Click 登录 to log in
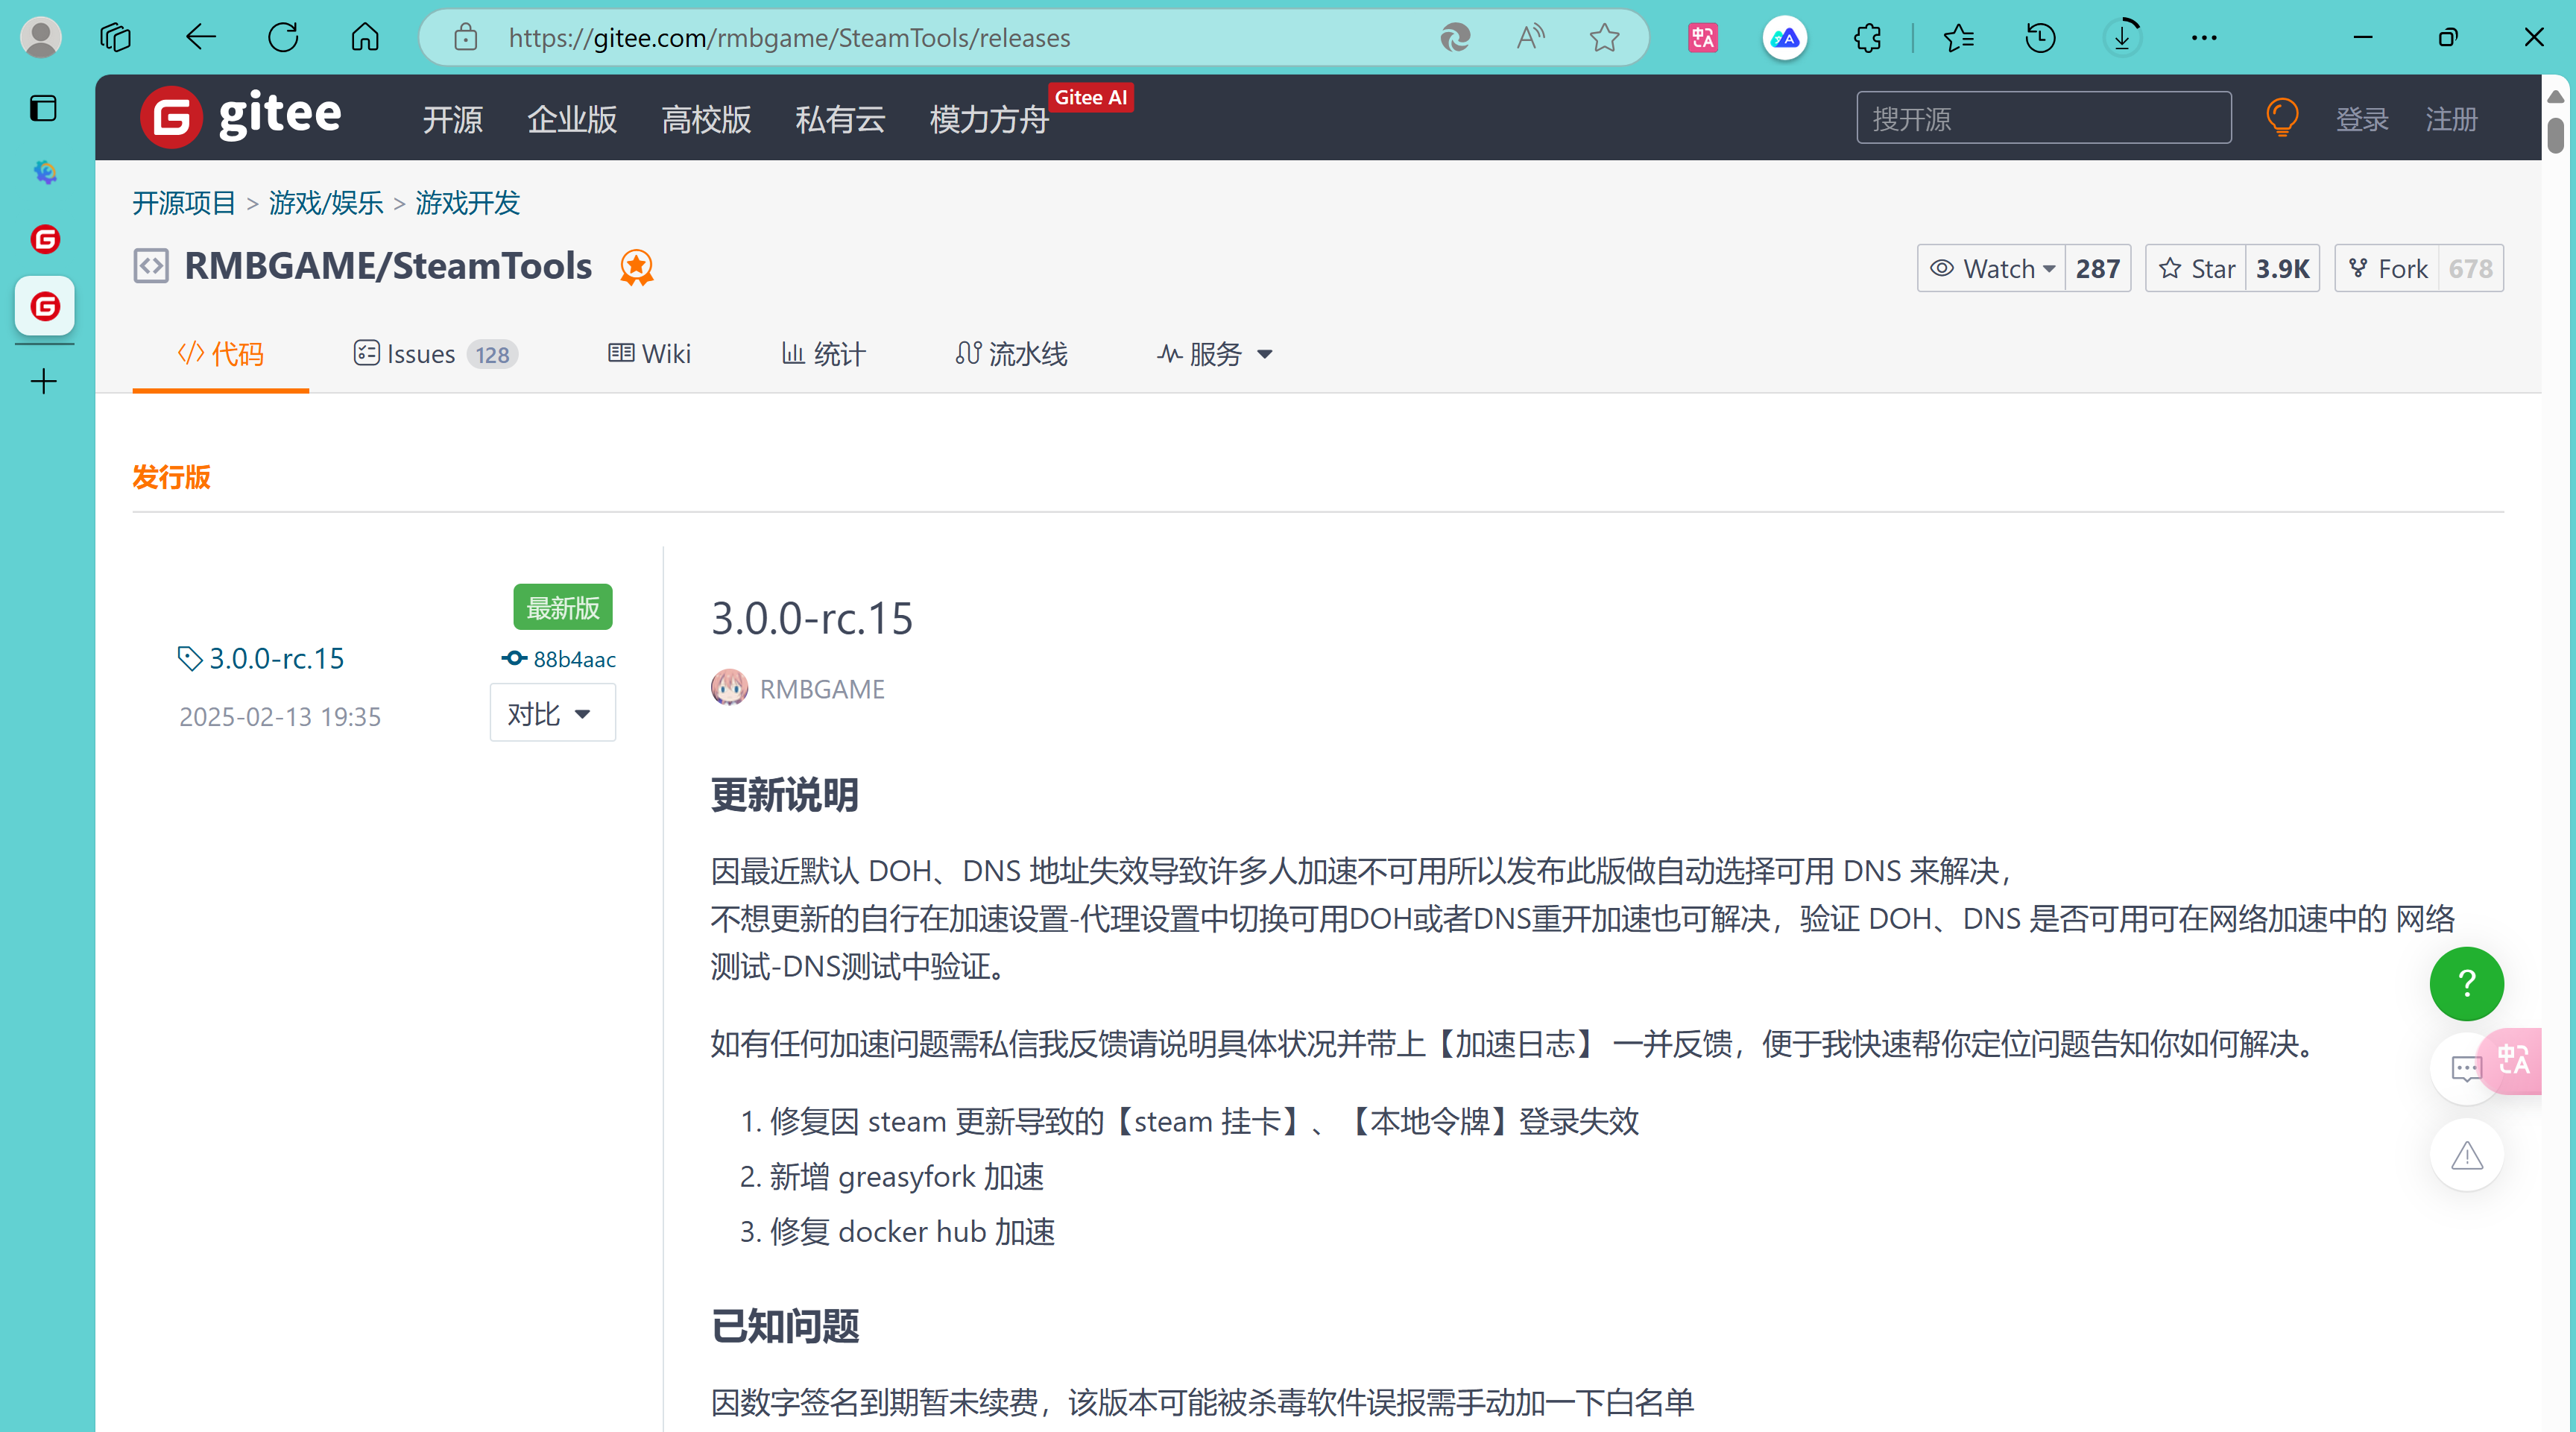This screenshot has width=2576, height=1432. point(2362,119)
